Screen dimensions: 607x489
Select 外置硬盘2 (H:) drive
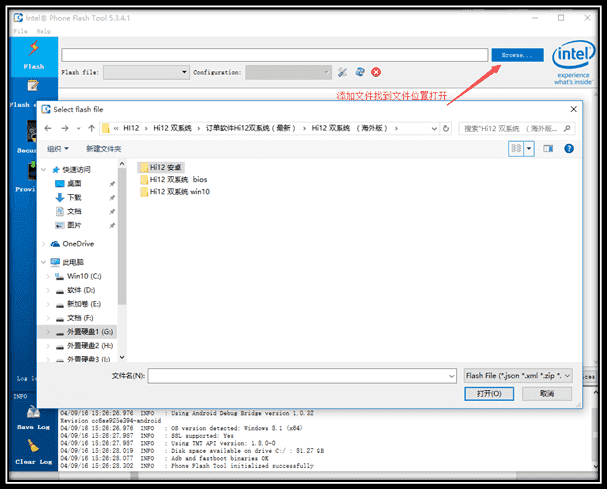[x=84, y=346]
